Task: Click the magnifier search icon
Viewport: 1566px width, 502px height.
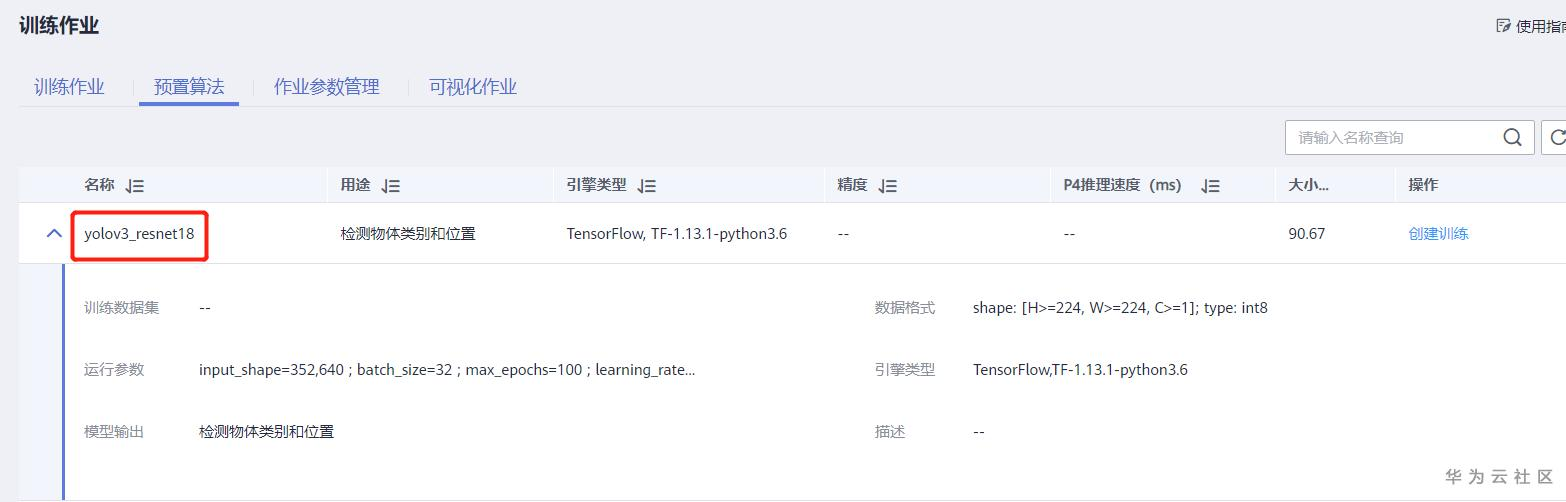Action: tap(1512, 138)
